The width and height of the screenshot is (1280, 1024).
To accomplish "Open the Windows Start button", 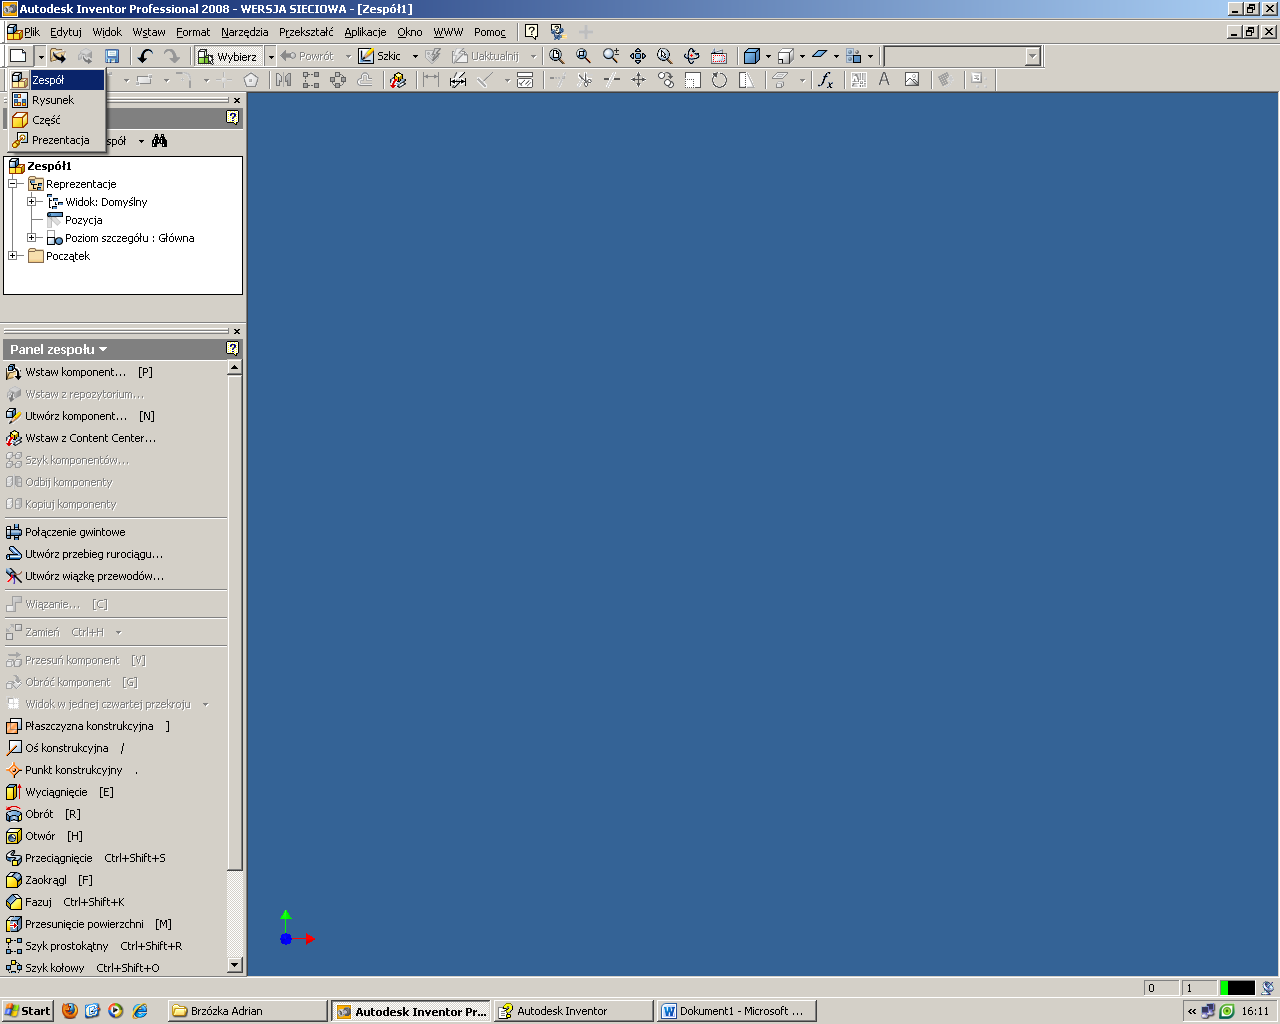I will (x=27, y=1011).
